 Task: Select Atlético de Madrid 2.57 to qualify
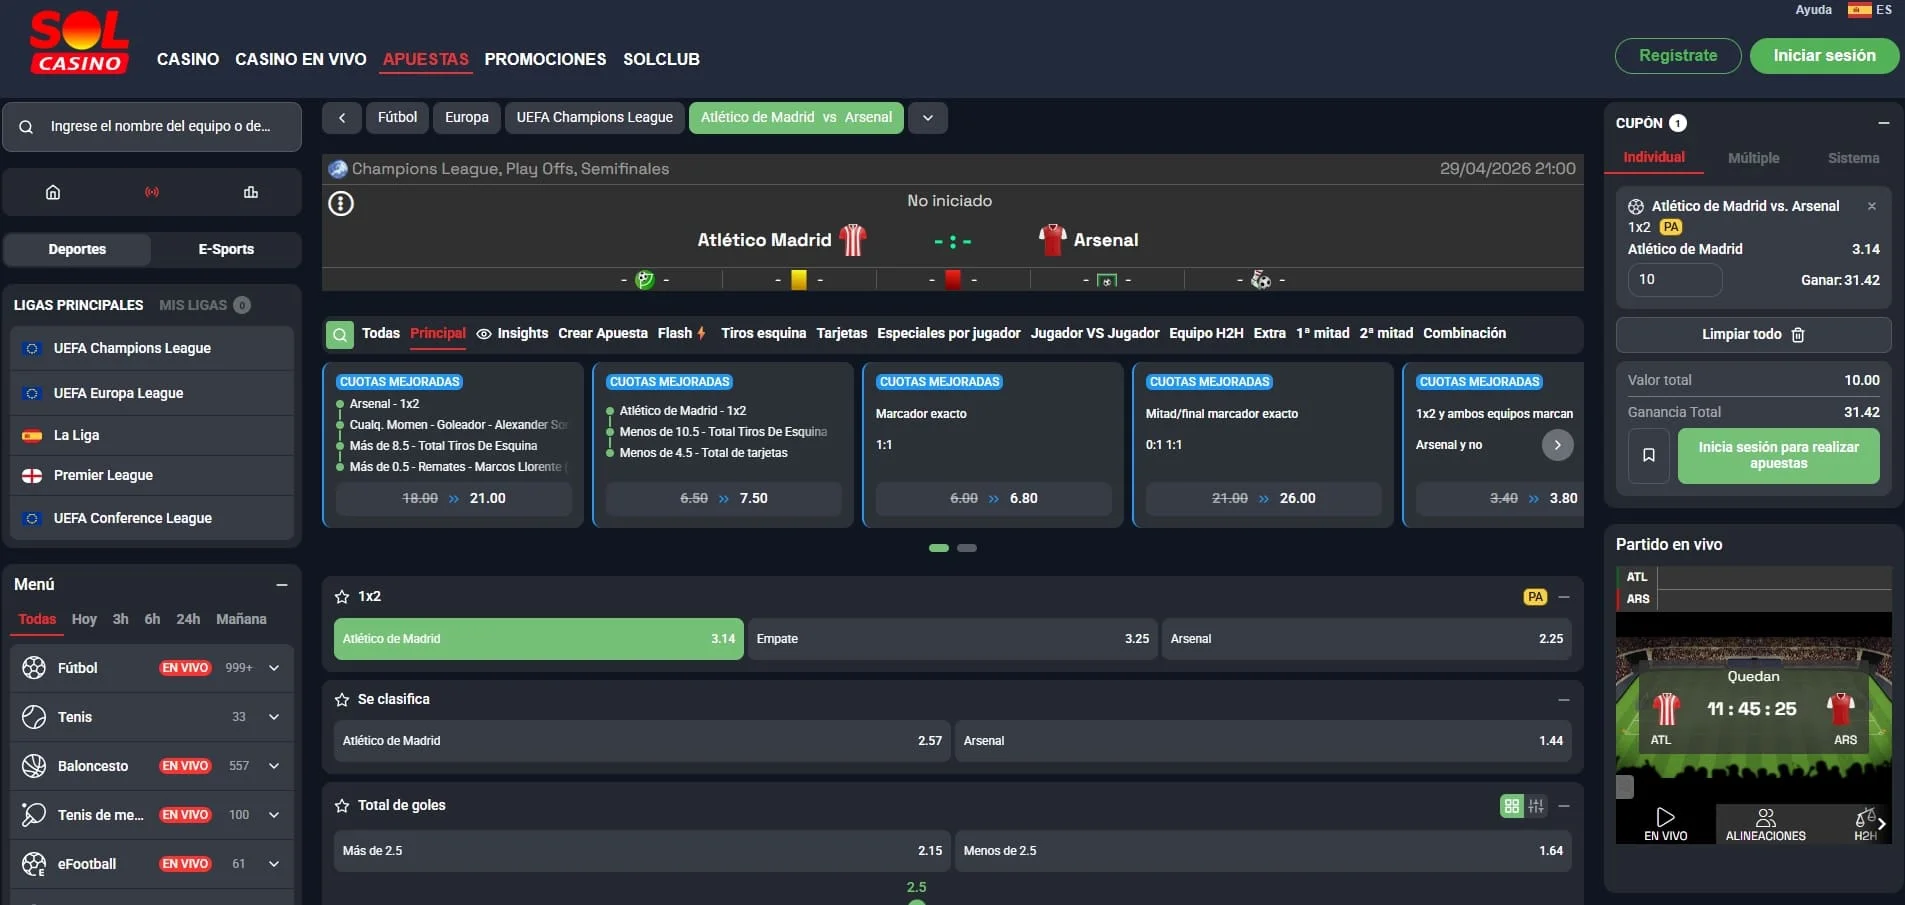(x=642, y=741)
